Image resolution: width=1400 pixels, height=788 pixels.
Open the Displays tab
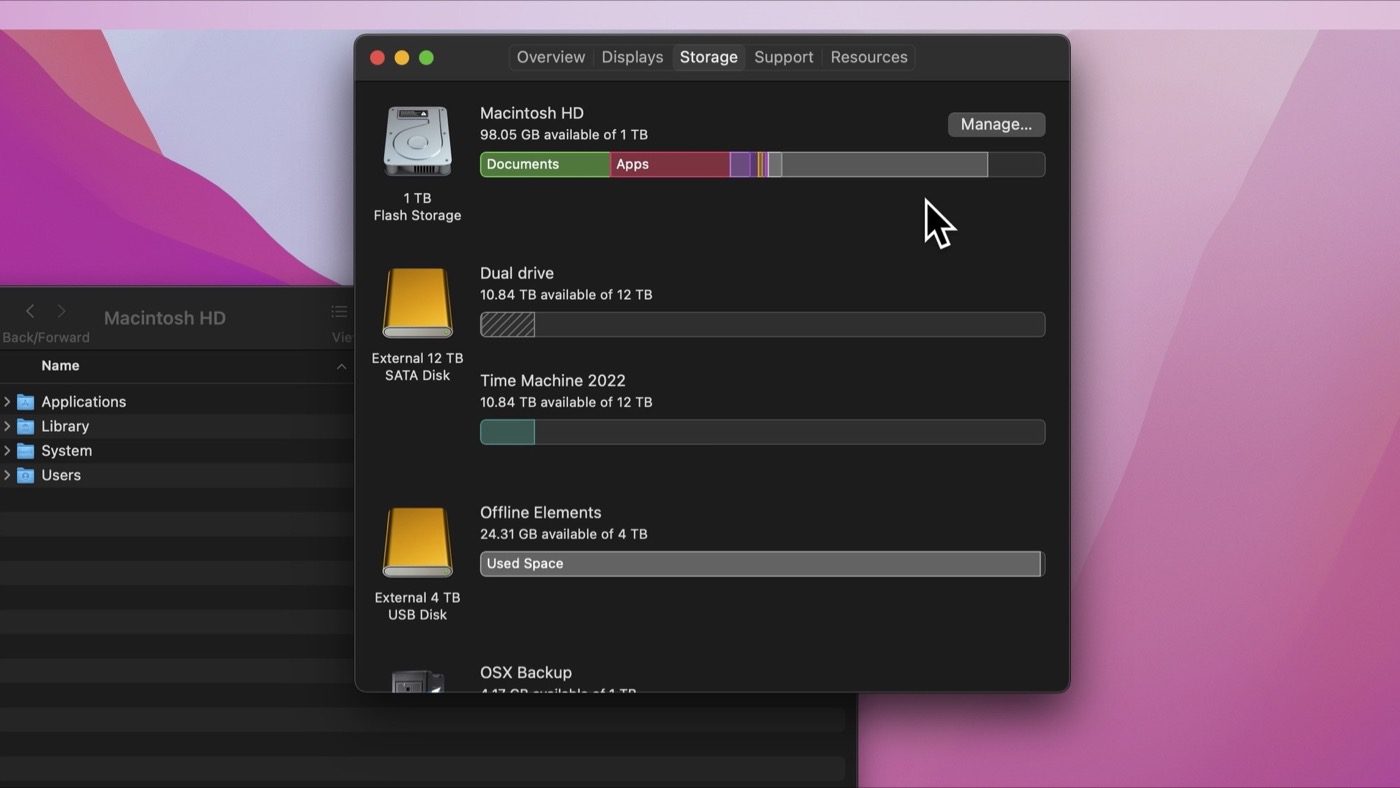[632, 57]
